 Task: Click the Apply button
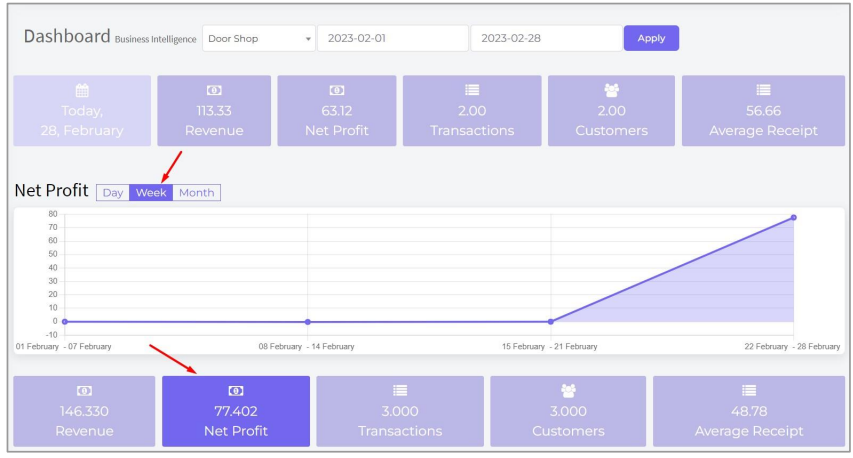point(651,38)
